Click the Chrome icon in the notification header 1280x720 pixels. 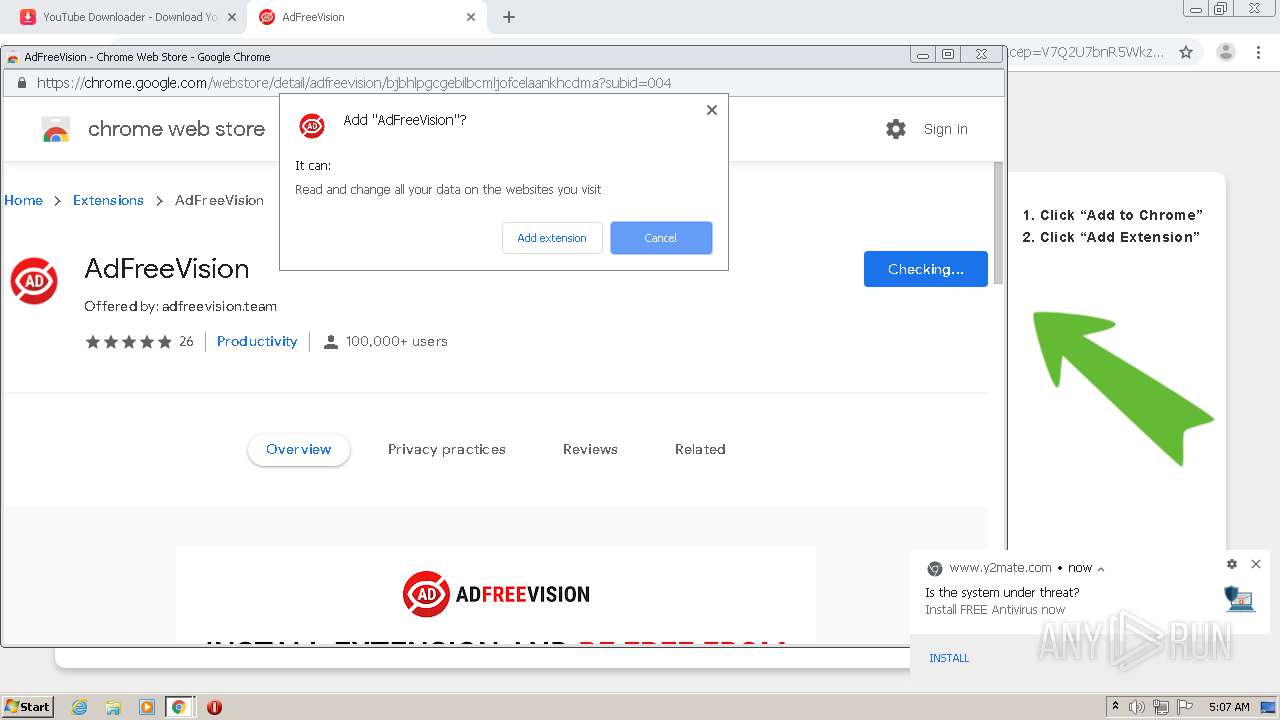point(935,568)
